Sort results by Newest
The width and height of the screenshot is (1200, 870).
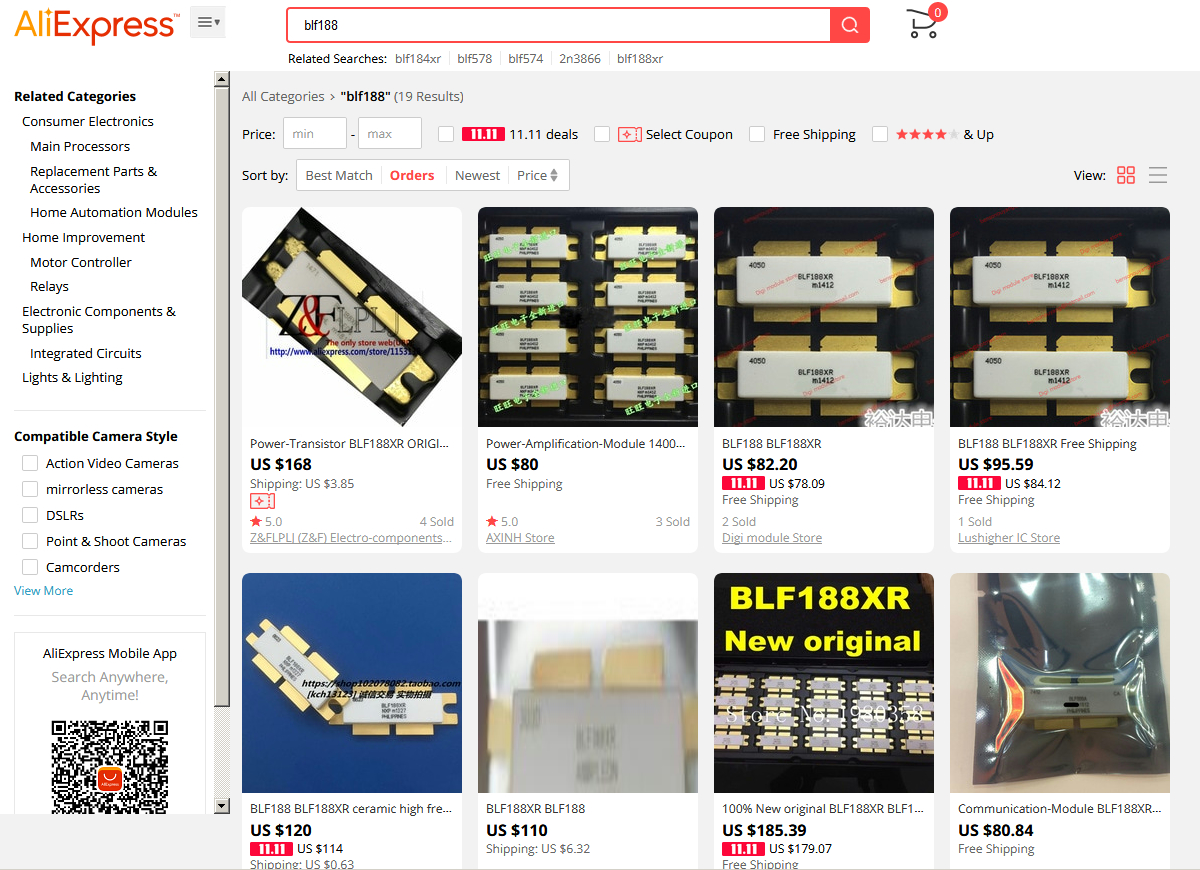(x=477, y=175)
